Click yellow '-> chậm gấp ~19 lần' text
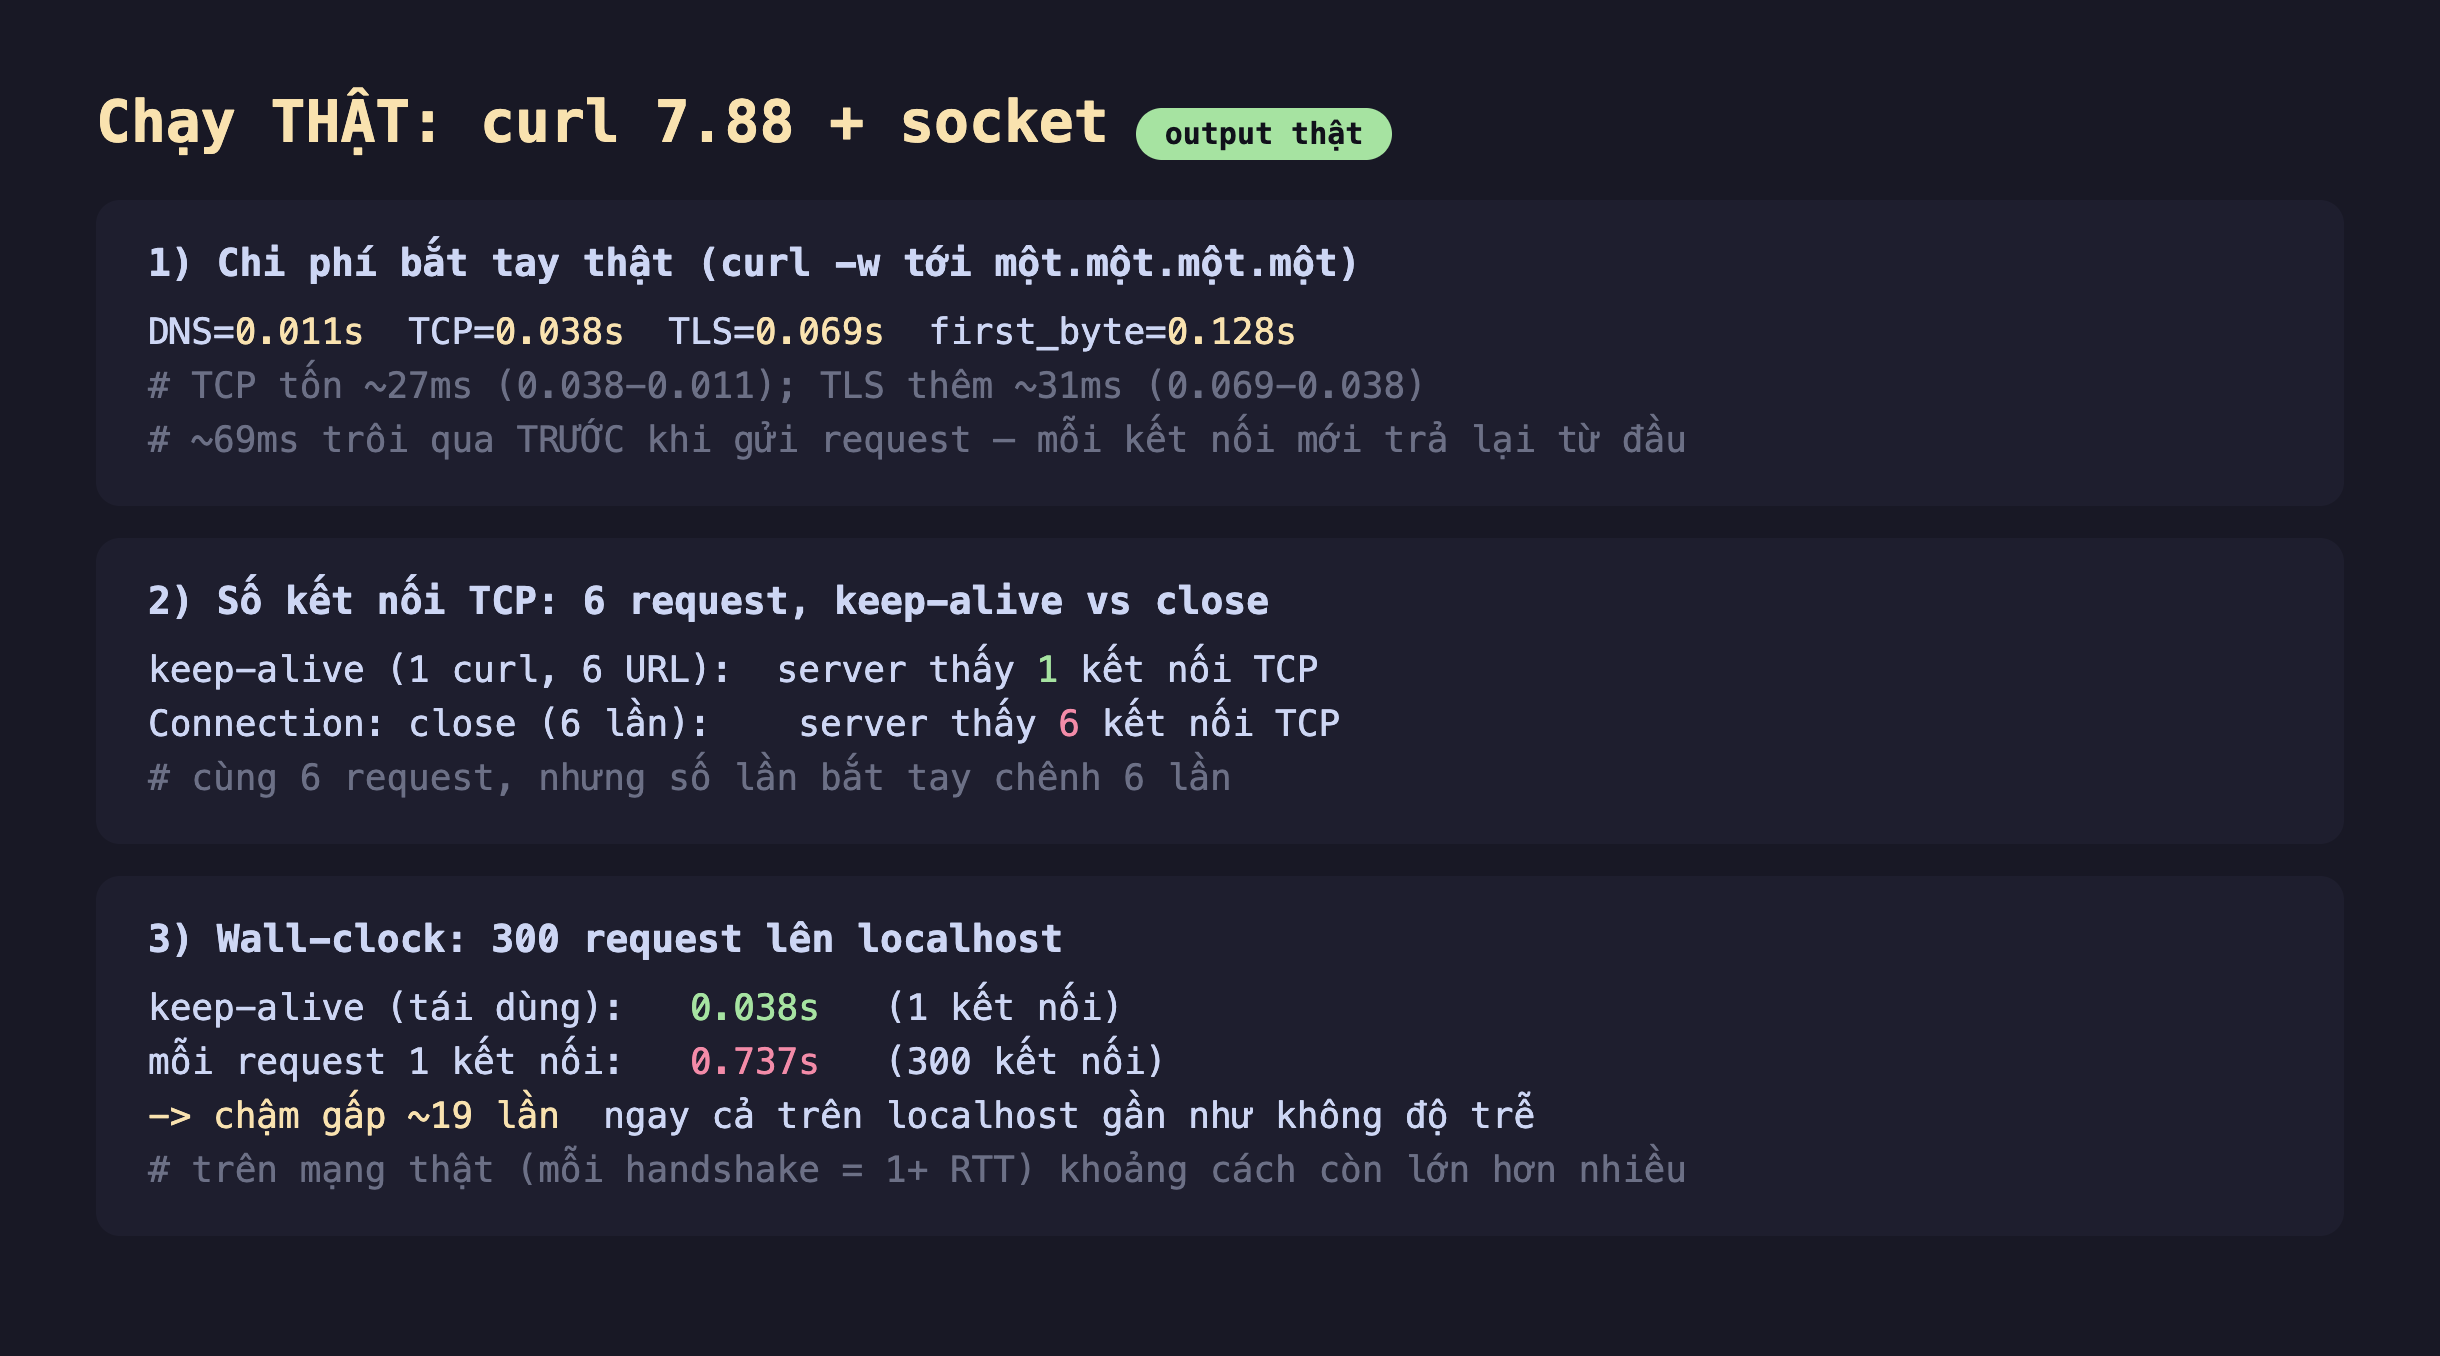Viewport: 2440px width, 1356px height. coord(353,1116)
